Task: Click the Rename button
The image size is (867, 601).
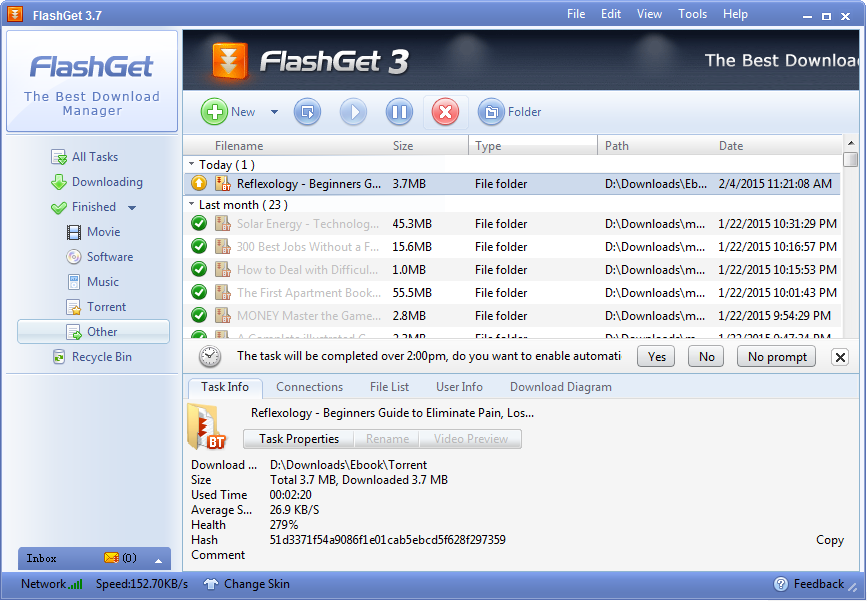Action: pos(387,439)
